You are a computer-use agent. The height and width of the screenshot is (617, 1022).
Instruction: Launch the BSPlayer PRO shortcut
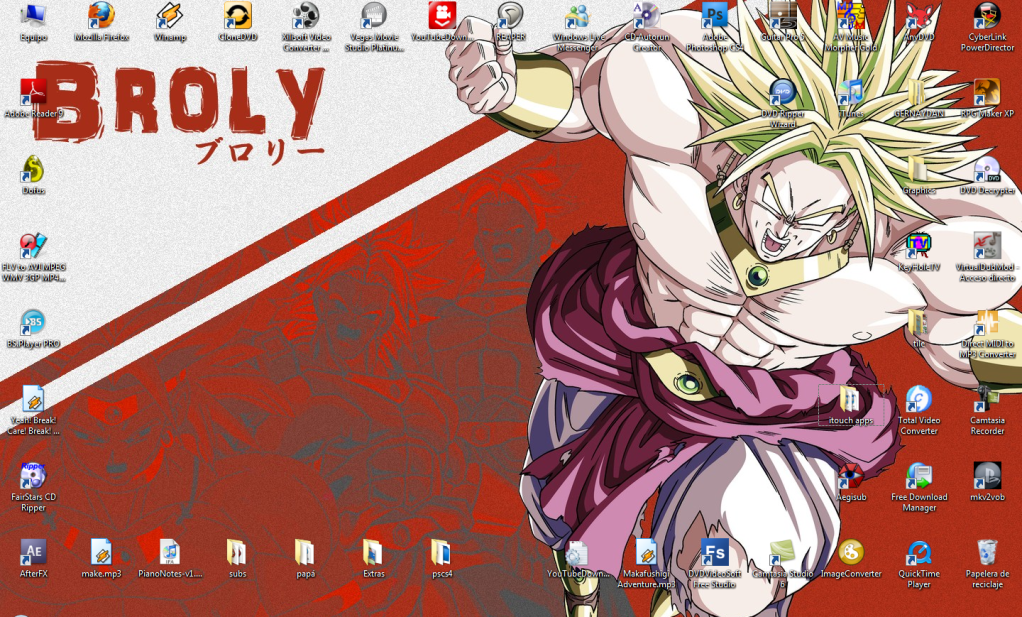click(34, 323)
